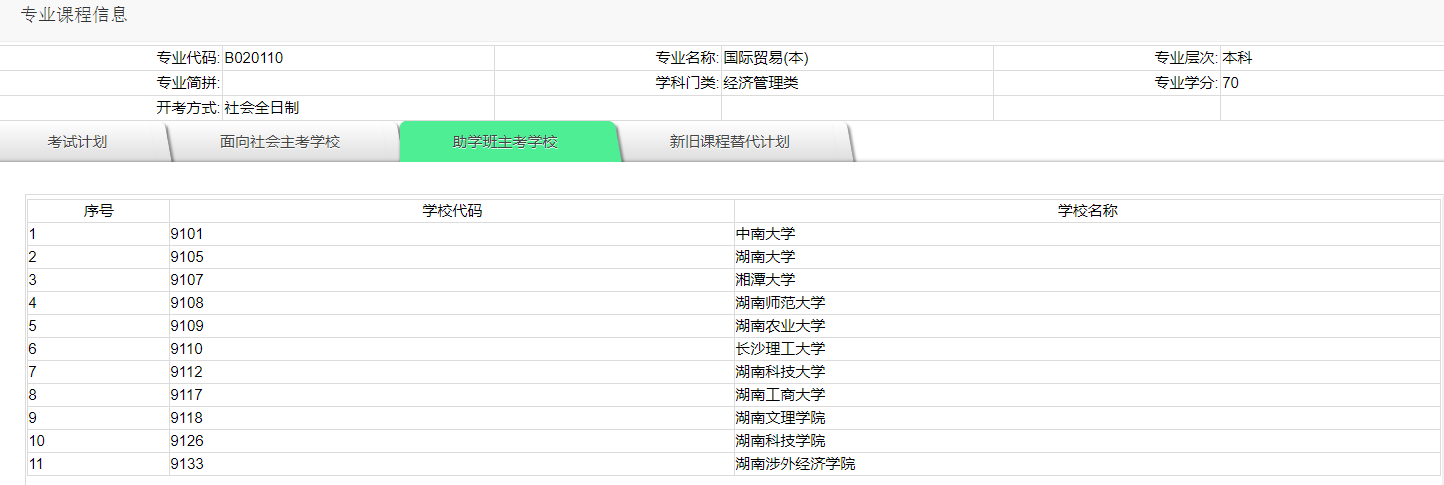This screenshot has height=485, width=1444.
Task: Click the 专业简拼 label
Action: [x=188, y=83]
